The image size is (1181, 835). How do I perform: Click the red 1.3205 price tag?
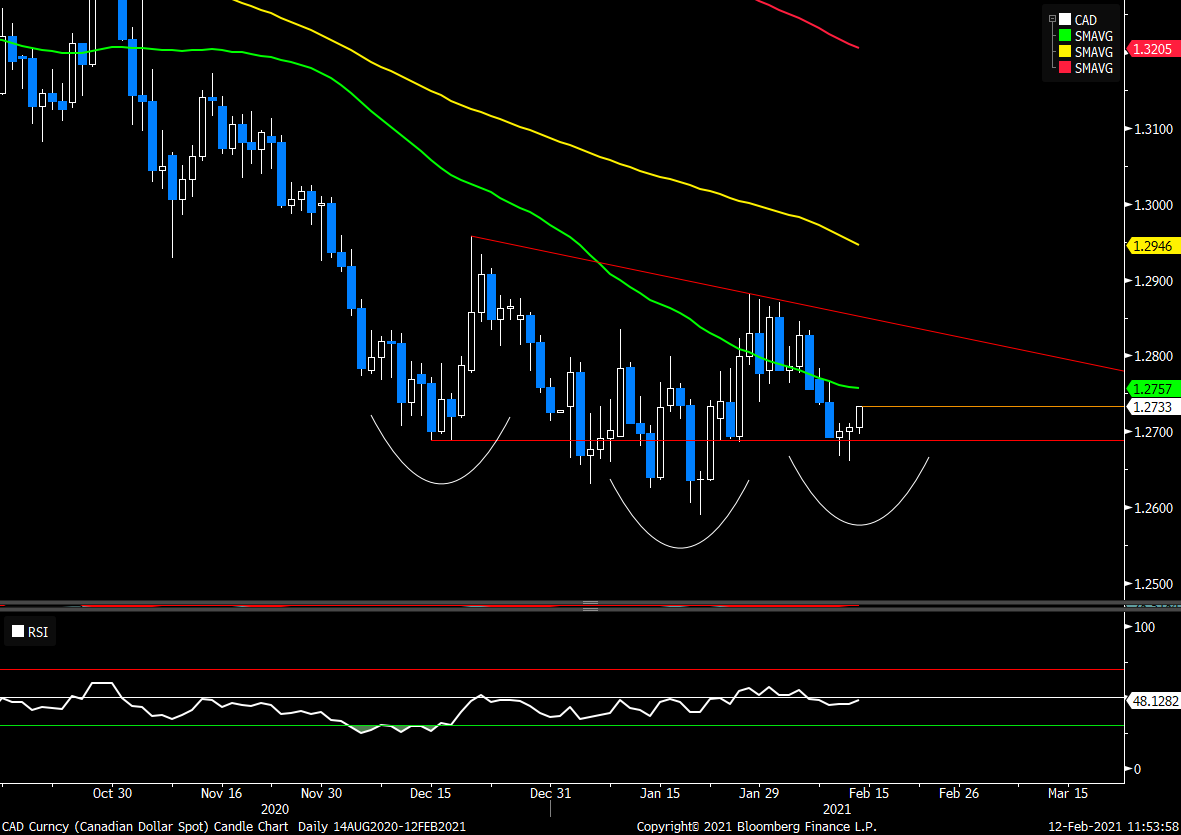[1152, 50]
